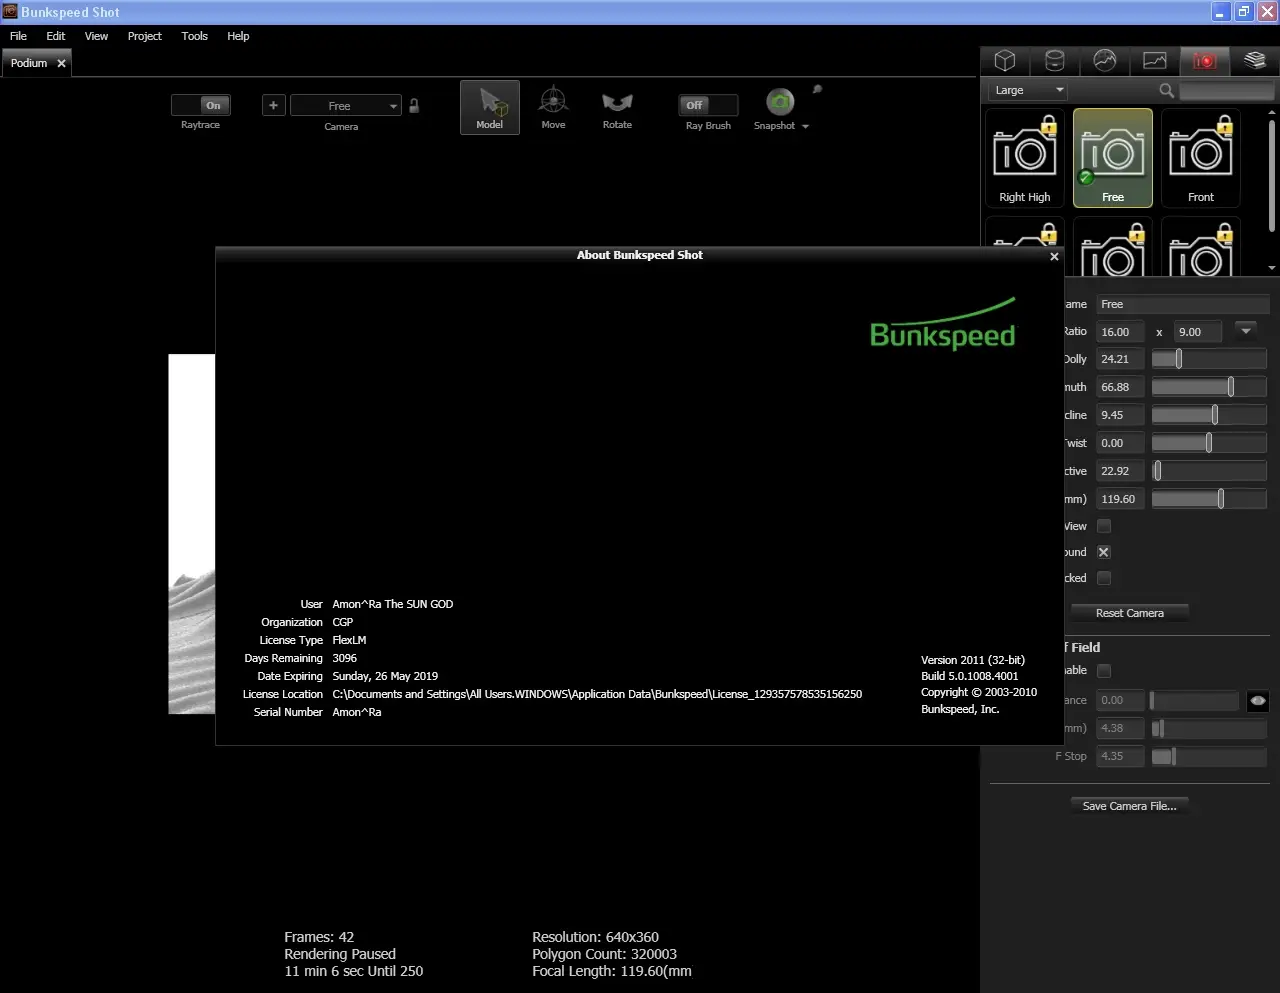
Task: Click the camera list scrollbar down arrow
Action: tap(1272, 268)
